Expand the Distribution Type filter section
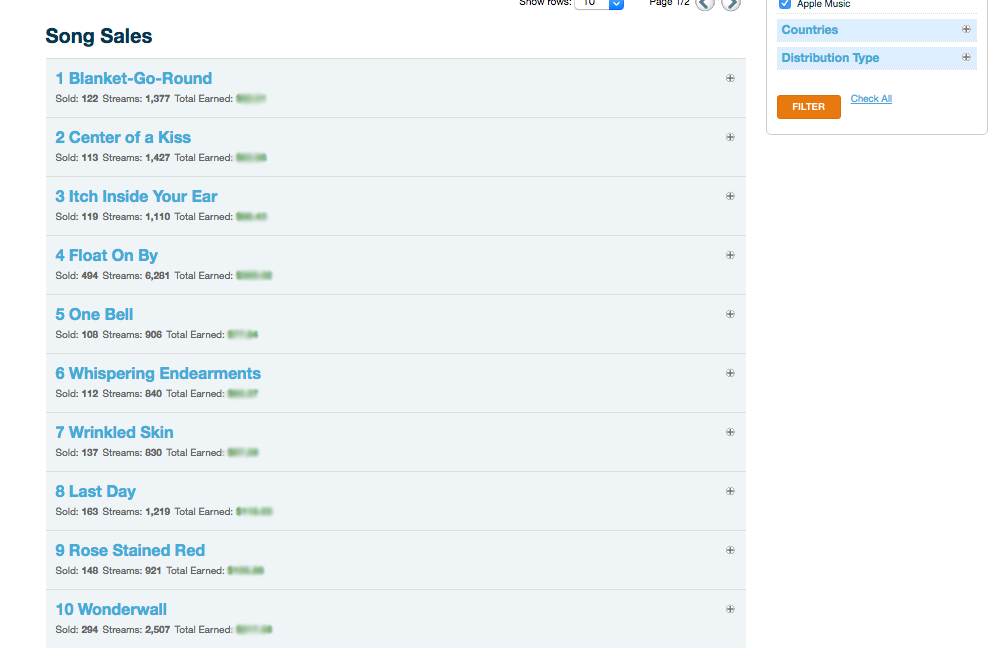This screenshot has width=1006, height=663. pyautogui.click(x=876, y=58)
